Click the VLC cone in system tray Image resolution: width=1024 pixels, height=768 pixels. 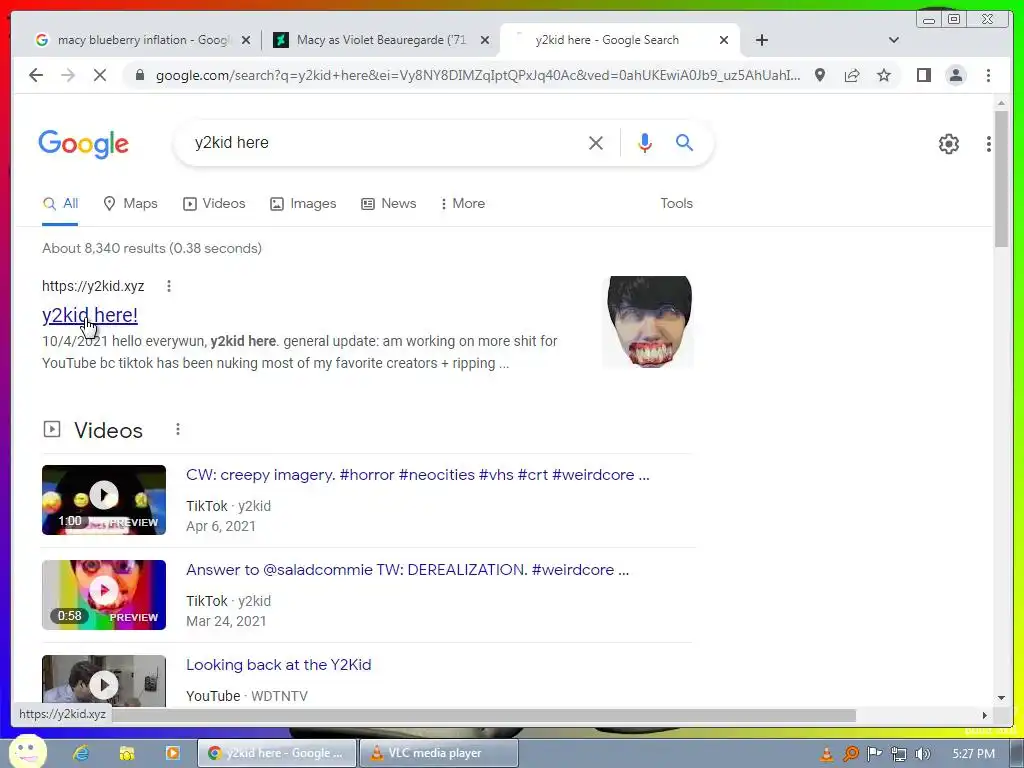[826, 754]
